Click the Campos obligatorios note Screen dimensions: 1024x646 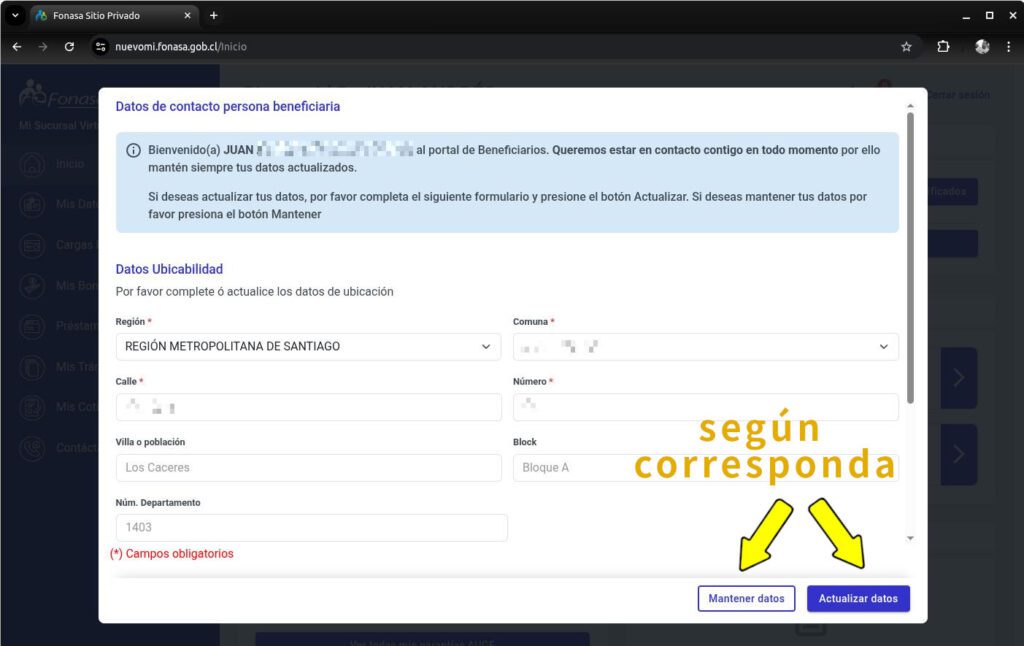[x=172, y=554]
